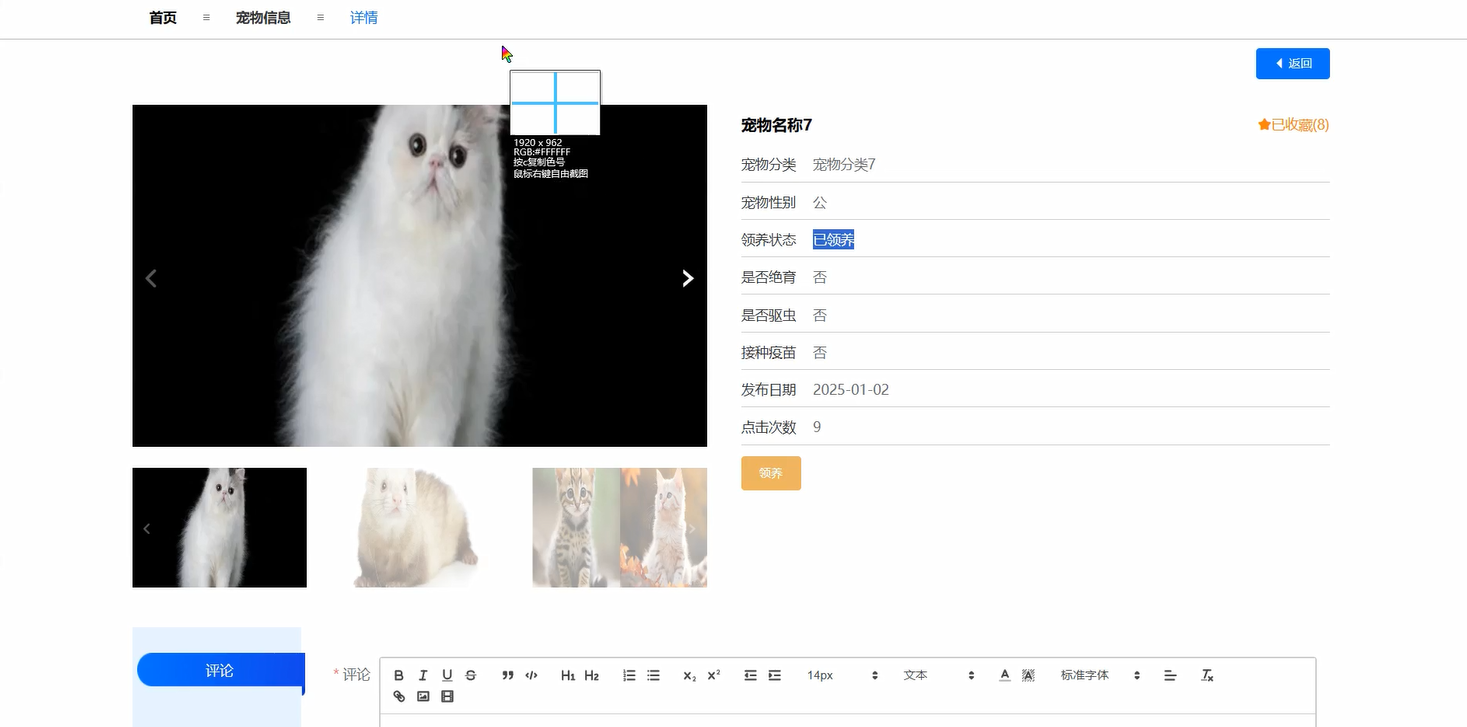This screenshot has width=1467, height=727.
Task: Open the 标准字体 font family dropdown
Action: tap(1085, 675)
